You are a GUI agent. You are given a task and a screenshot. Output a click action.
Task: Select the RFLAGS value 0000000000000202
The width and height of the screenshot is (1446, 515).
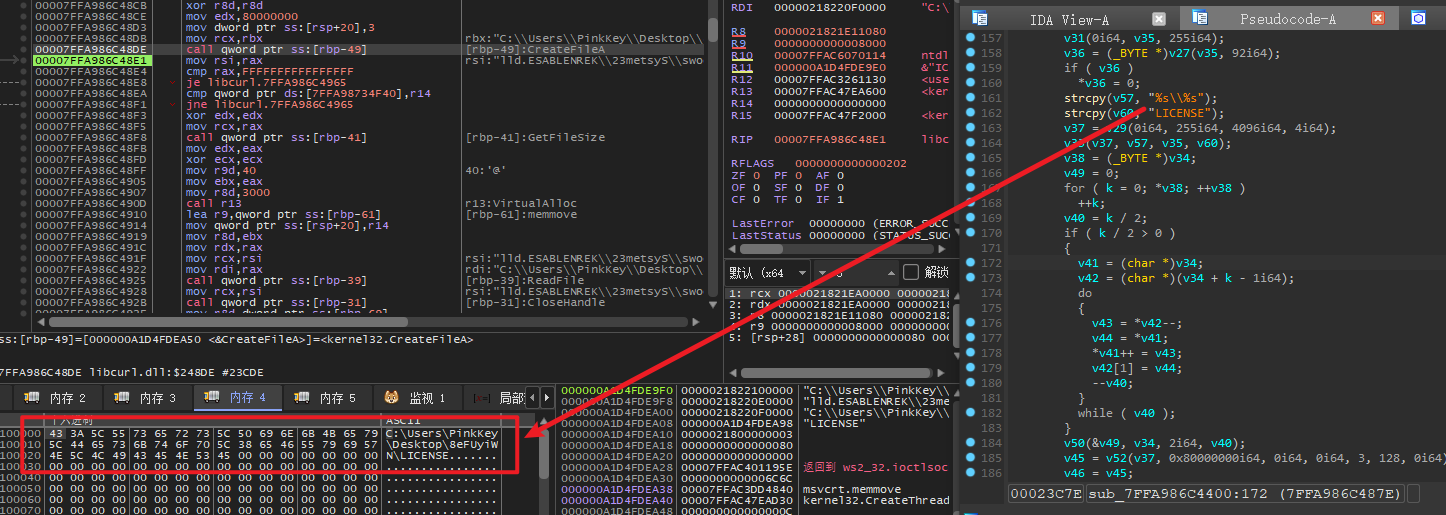[x=850, y=162]
